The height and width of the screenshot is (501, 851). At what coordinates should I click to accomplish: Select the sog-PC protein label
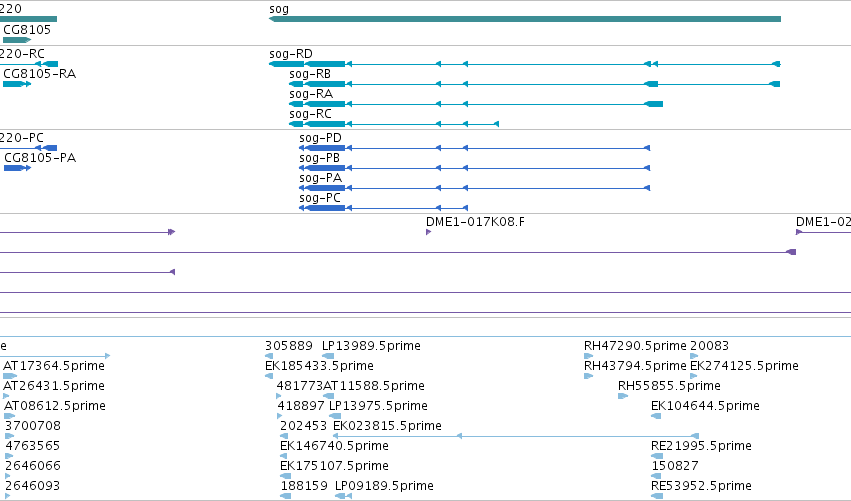pos(320,198)
